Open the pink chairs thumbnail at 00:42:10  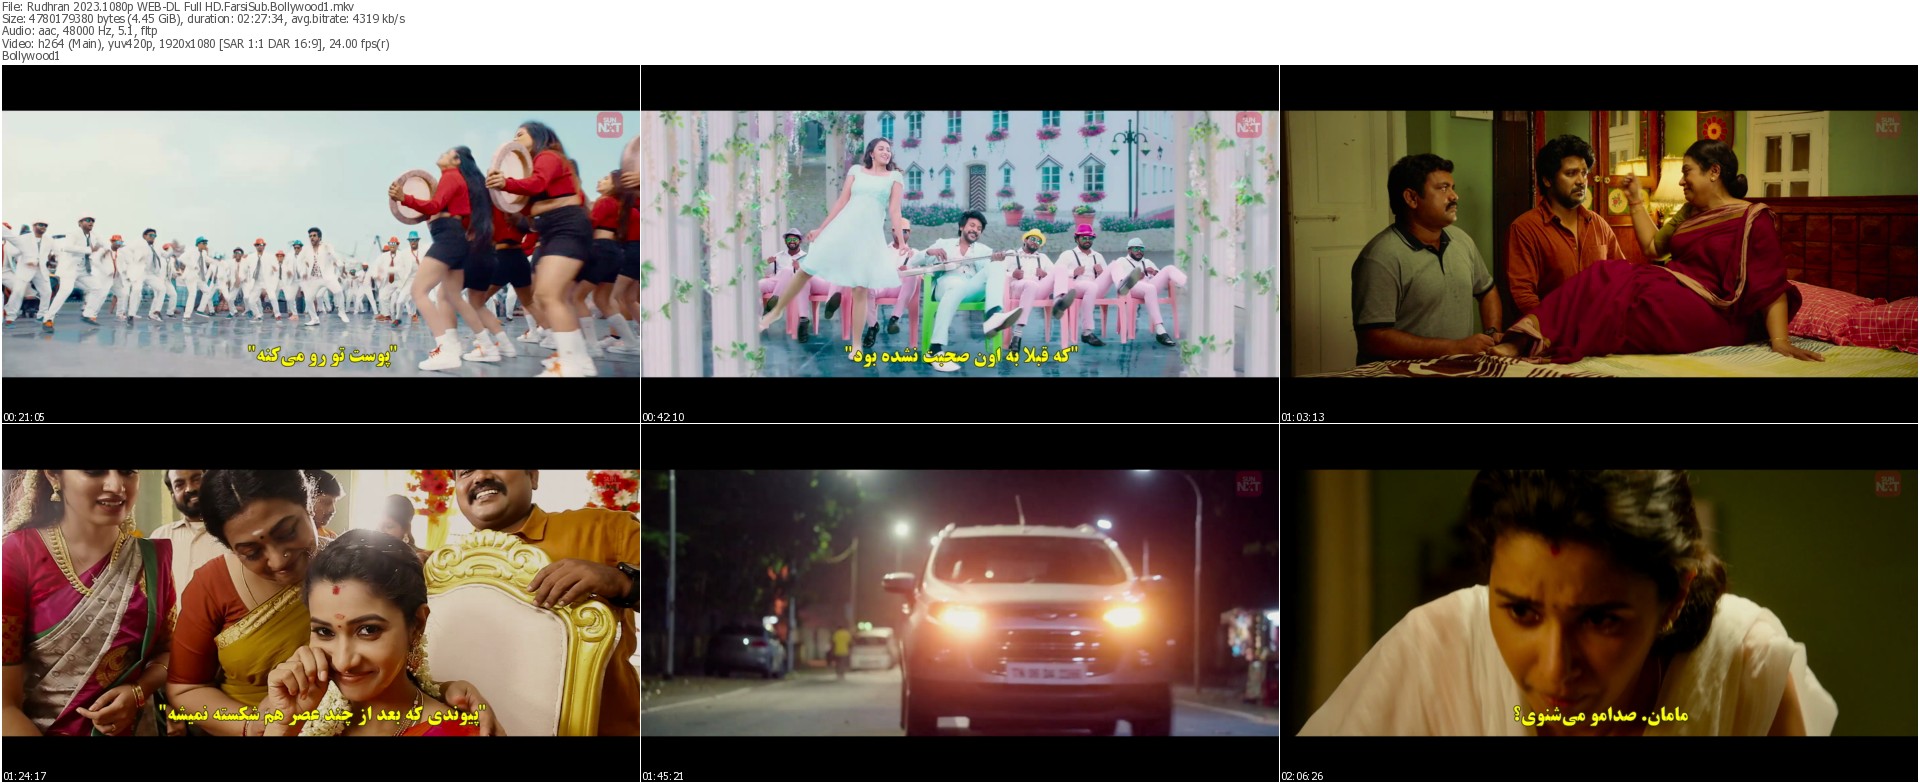tap(960, 244)
